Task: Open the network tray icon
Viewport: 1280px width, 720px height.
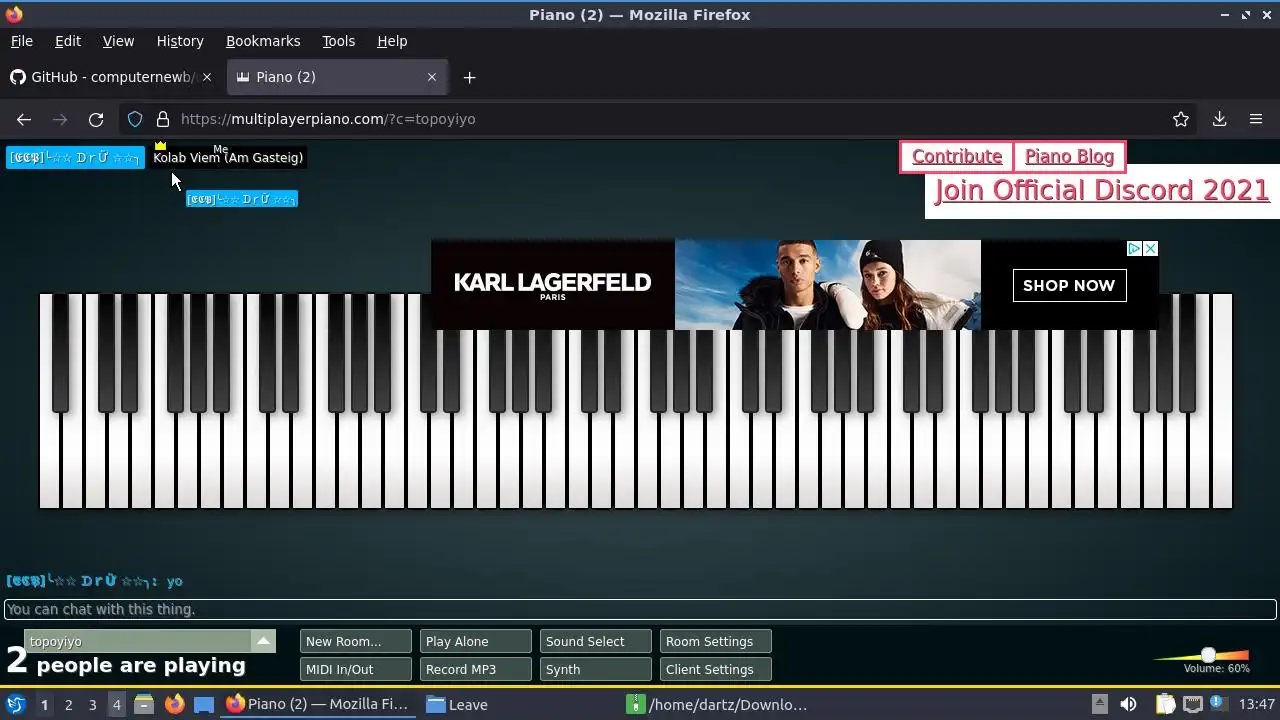Action: point(1192,704)
